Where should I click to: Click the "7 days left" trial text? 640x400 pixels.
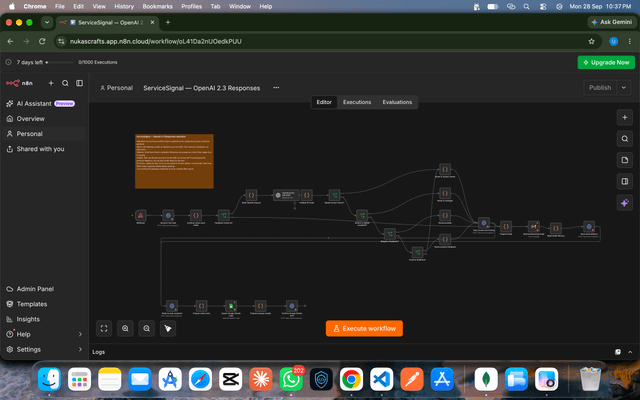click(30, 62)
